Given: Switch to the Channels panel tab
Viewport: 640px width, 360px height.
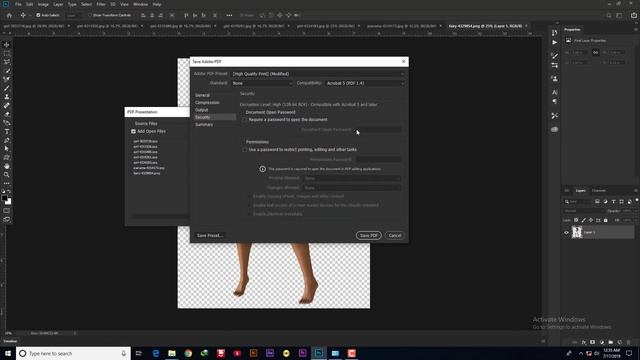Looking at the screenshot, I should click(599, 191).
